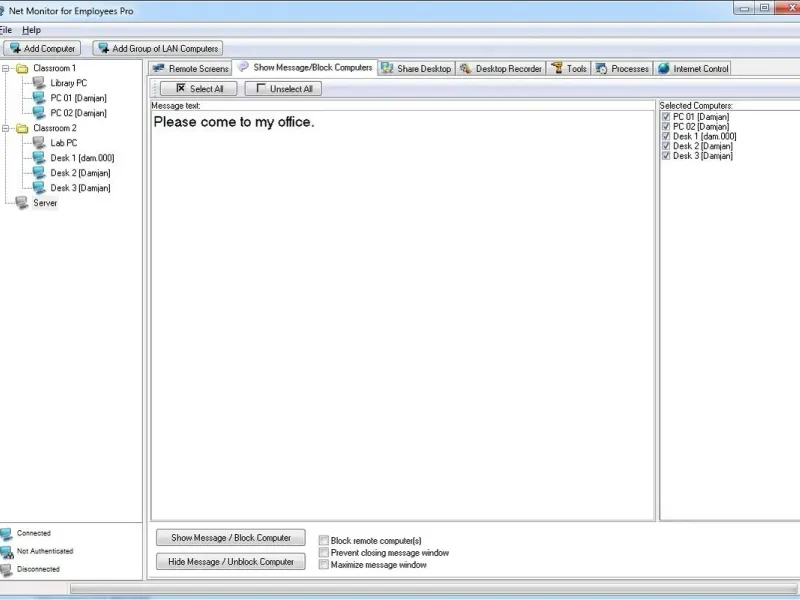This screenshot has height=600, width=800.
Task: Select PC 01 [Damjan] label in tree
Action: pos(79,97)
